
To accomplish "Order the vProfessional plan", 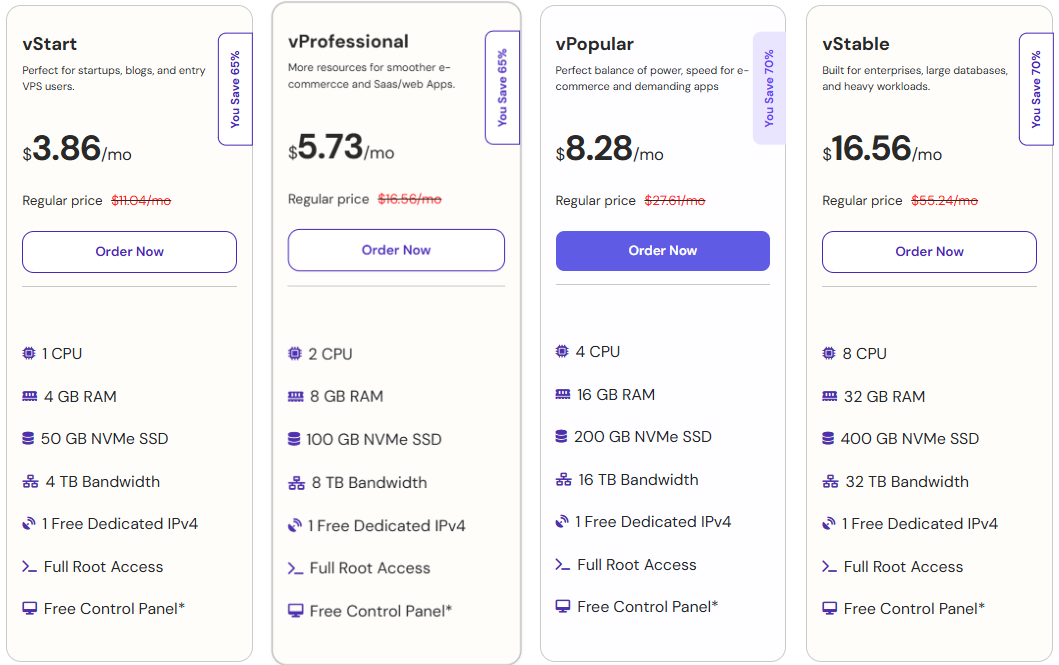I will [x=396, y=250].
